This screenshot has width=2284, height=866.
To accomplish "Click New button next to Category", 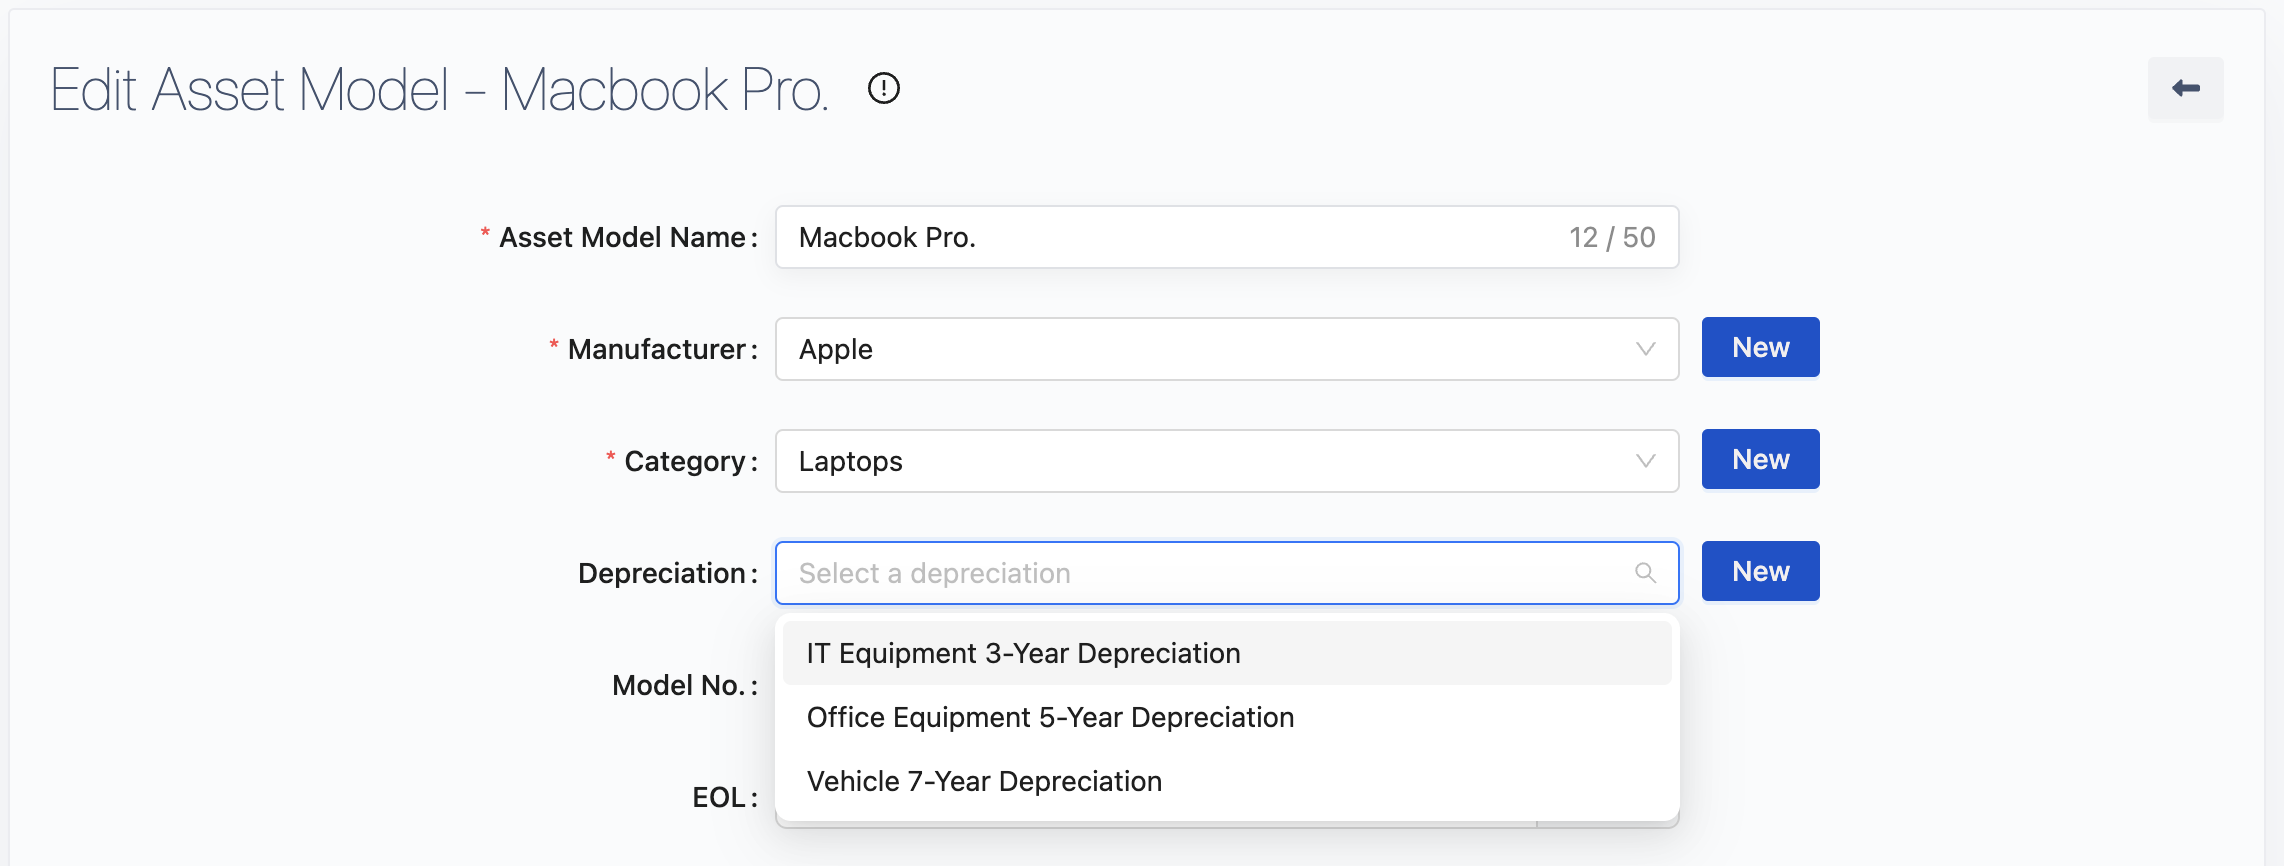I will point(1760,460).
